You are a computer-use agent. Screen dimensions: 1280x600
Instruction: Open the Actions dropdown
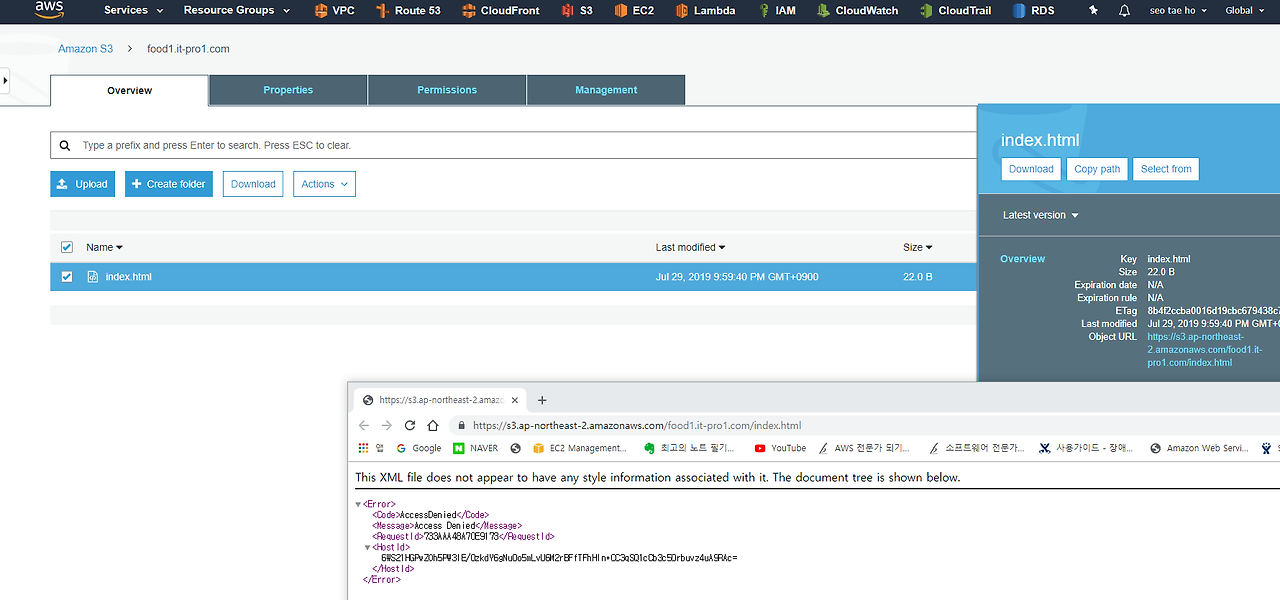(324, 184)
